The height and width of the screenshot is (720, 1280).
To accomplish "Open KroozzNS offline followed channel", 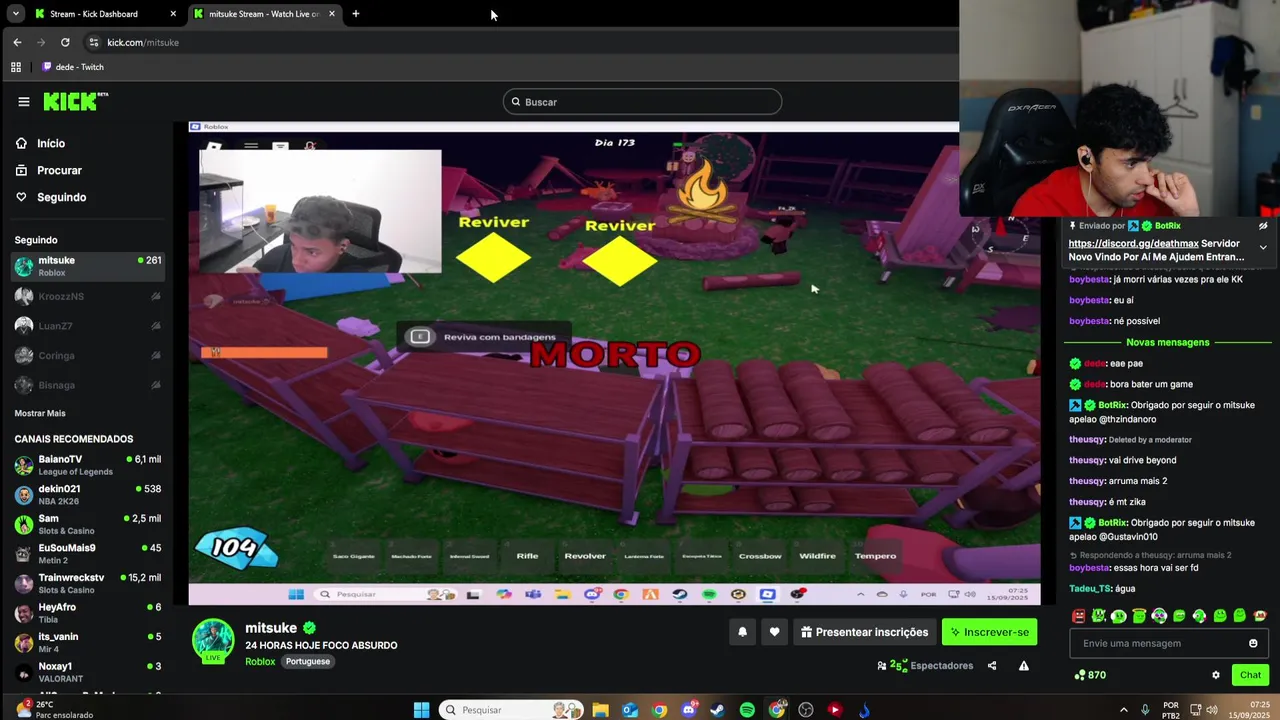I will tap(88, 296).
